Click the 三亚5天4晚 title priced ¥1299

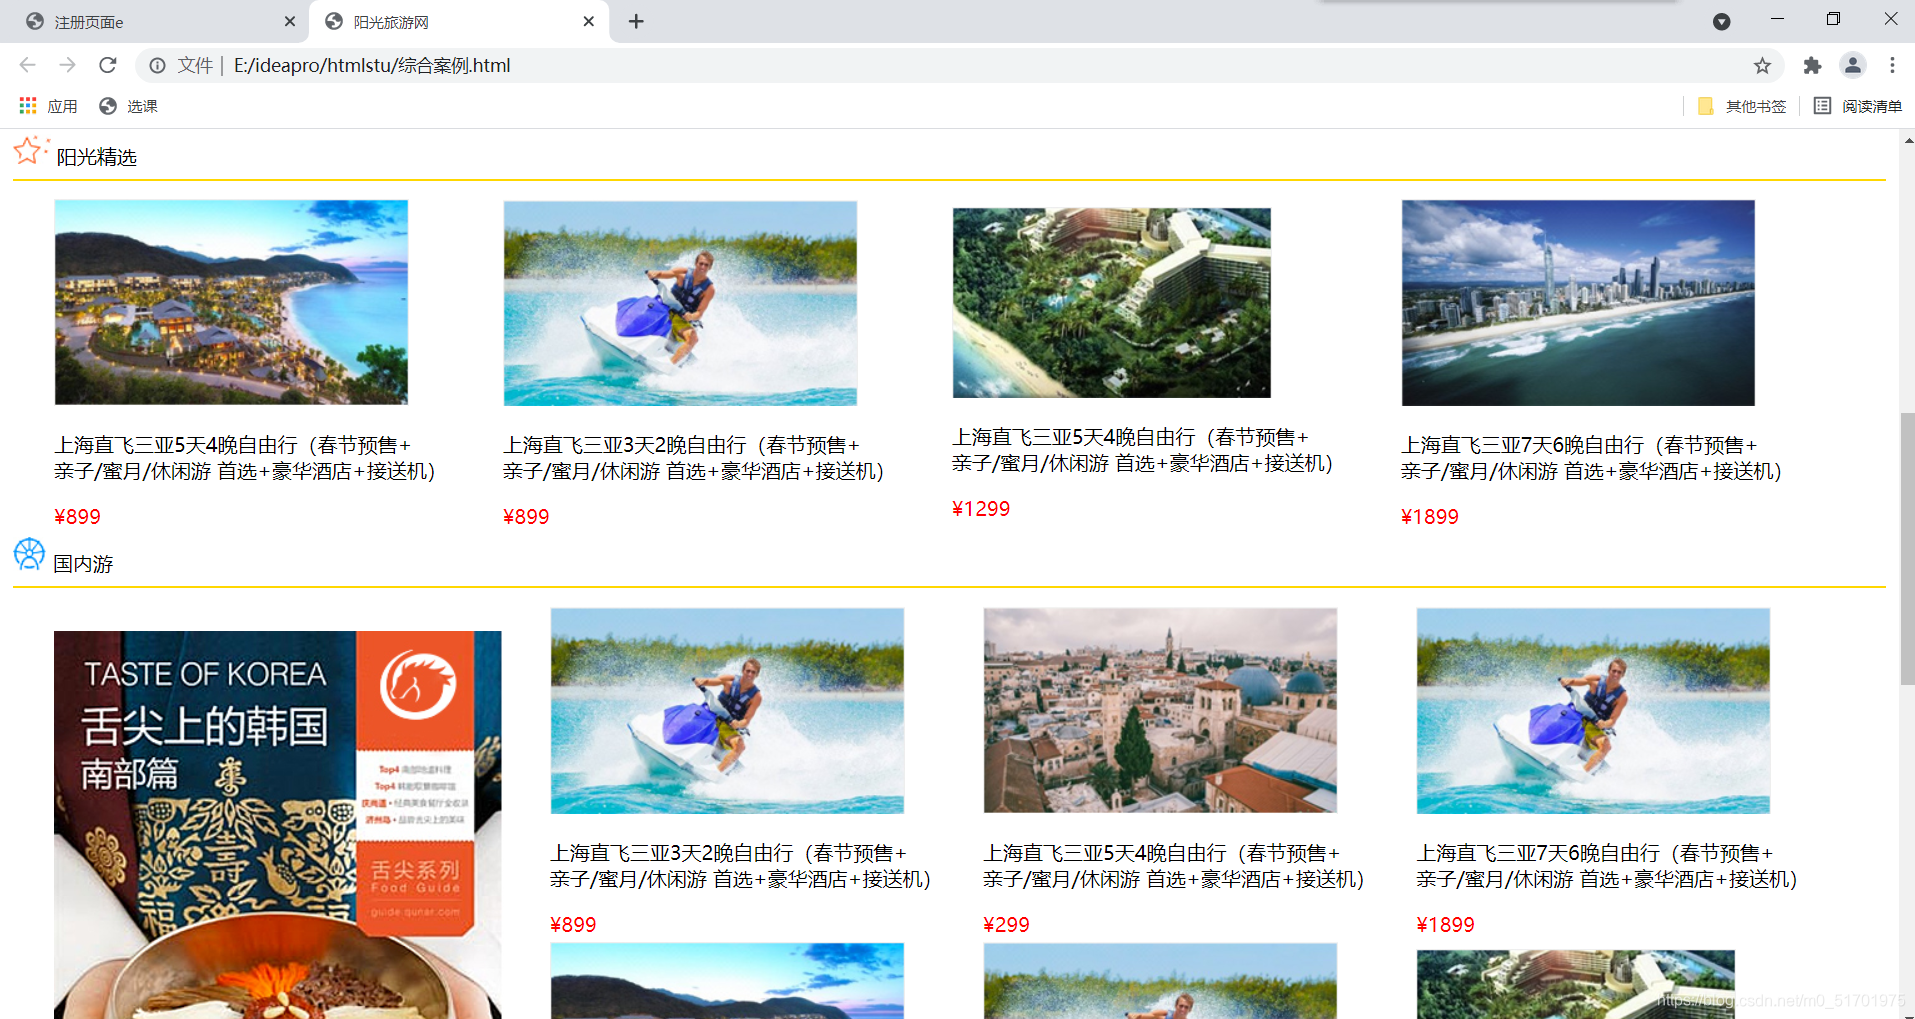(1143, 450)
